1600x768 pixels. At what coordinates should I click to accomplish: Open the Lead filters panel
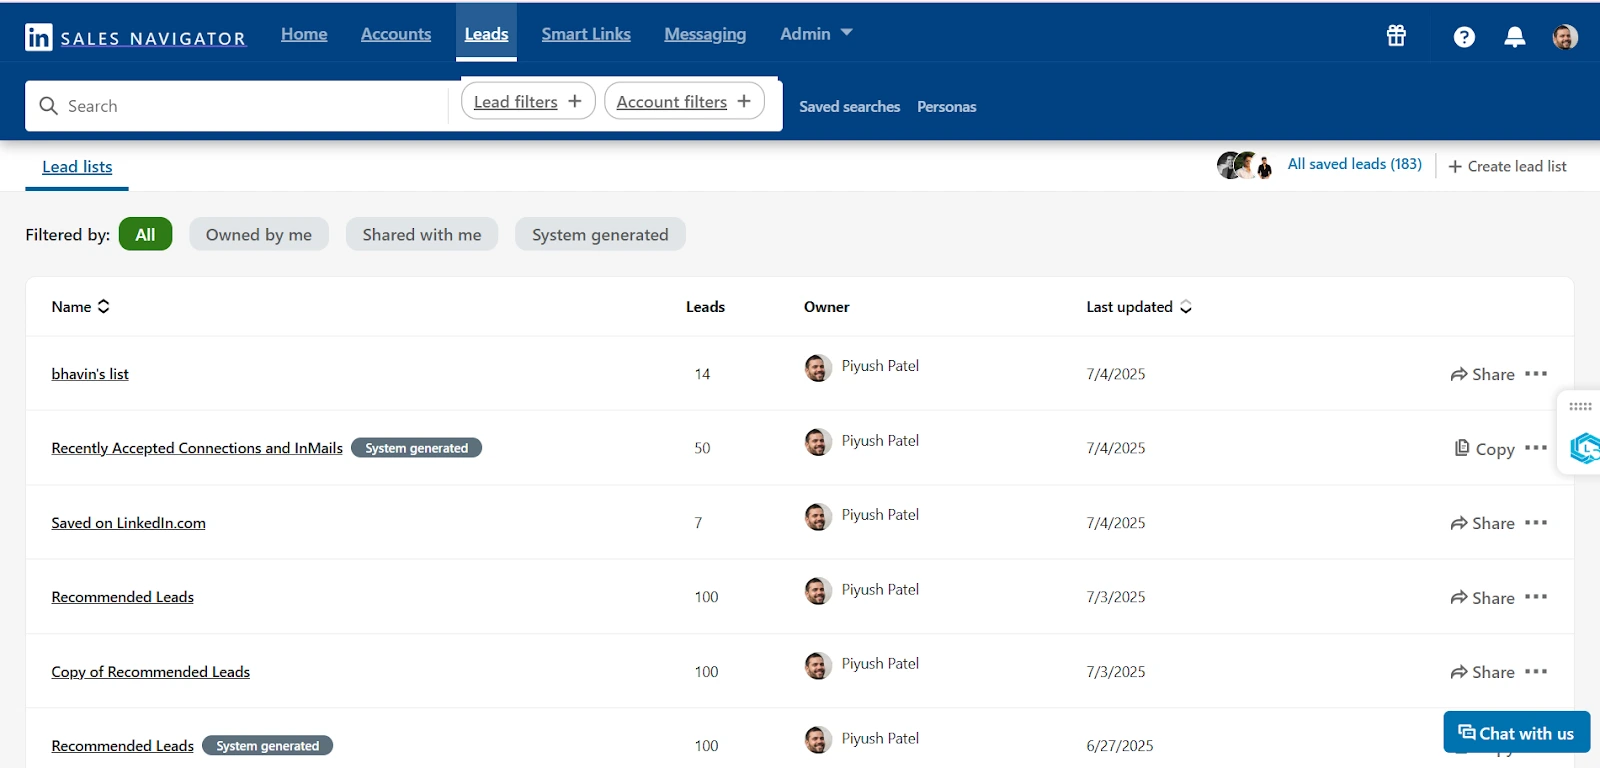[528, 101]
